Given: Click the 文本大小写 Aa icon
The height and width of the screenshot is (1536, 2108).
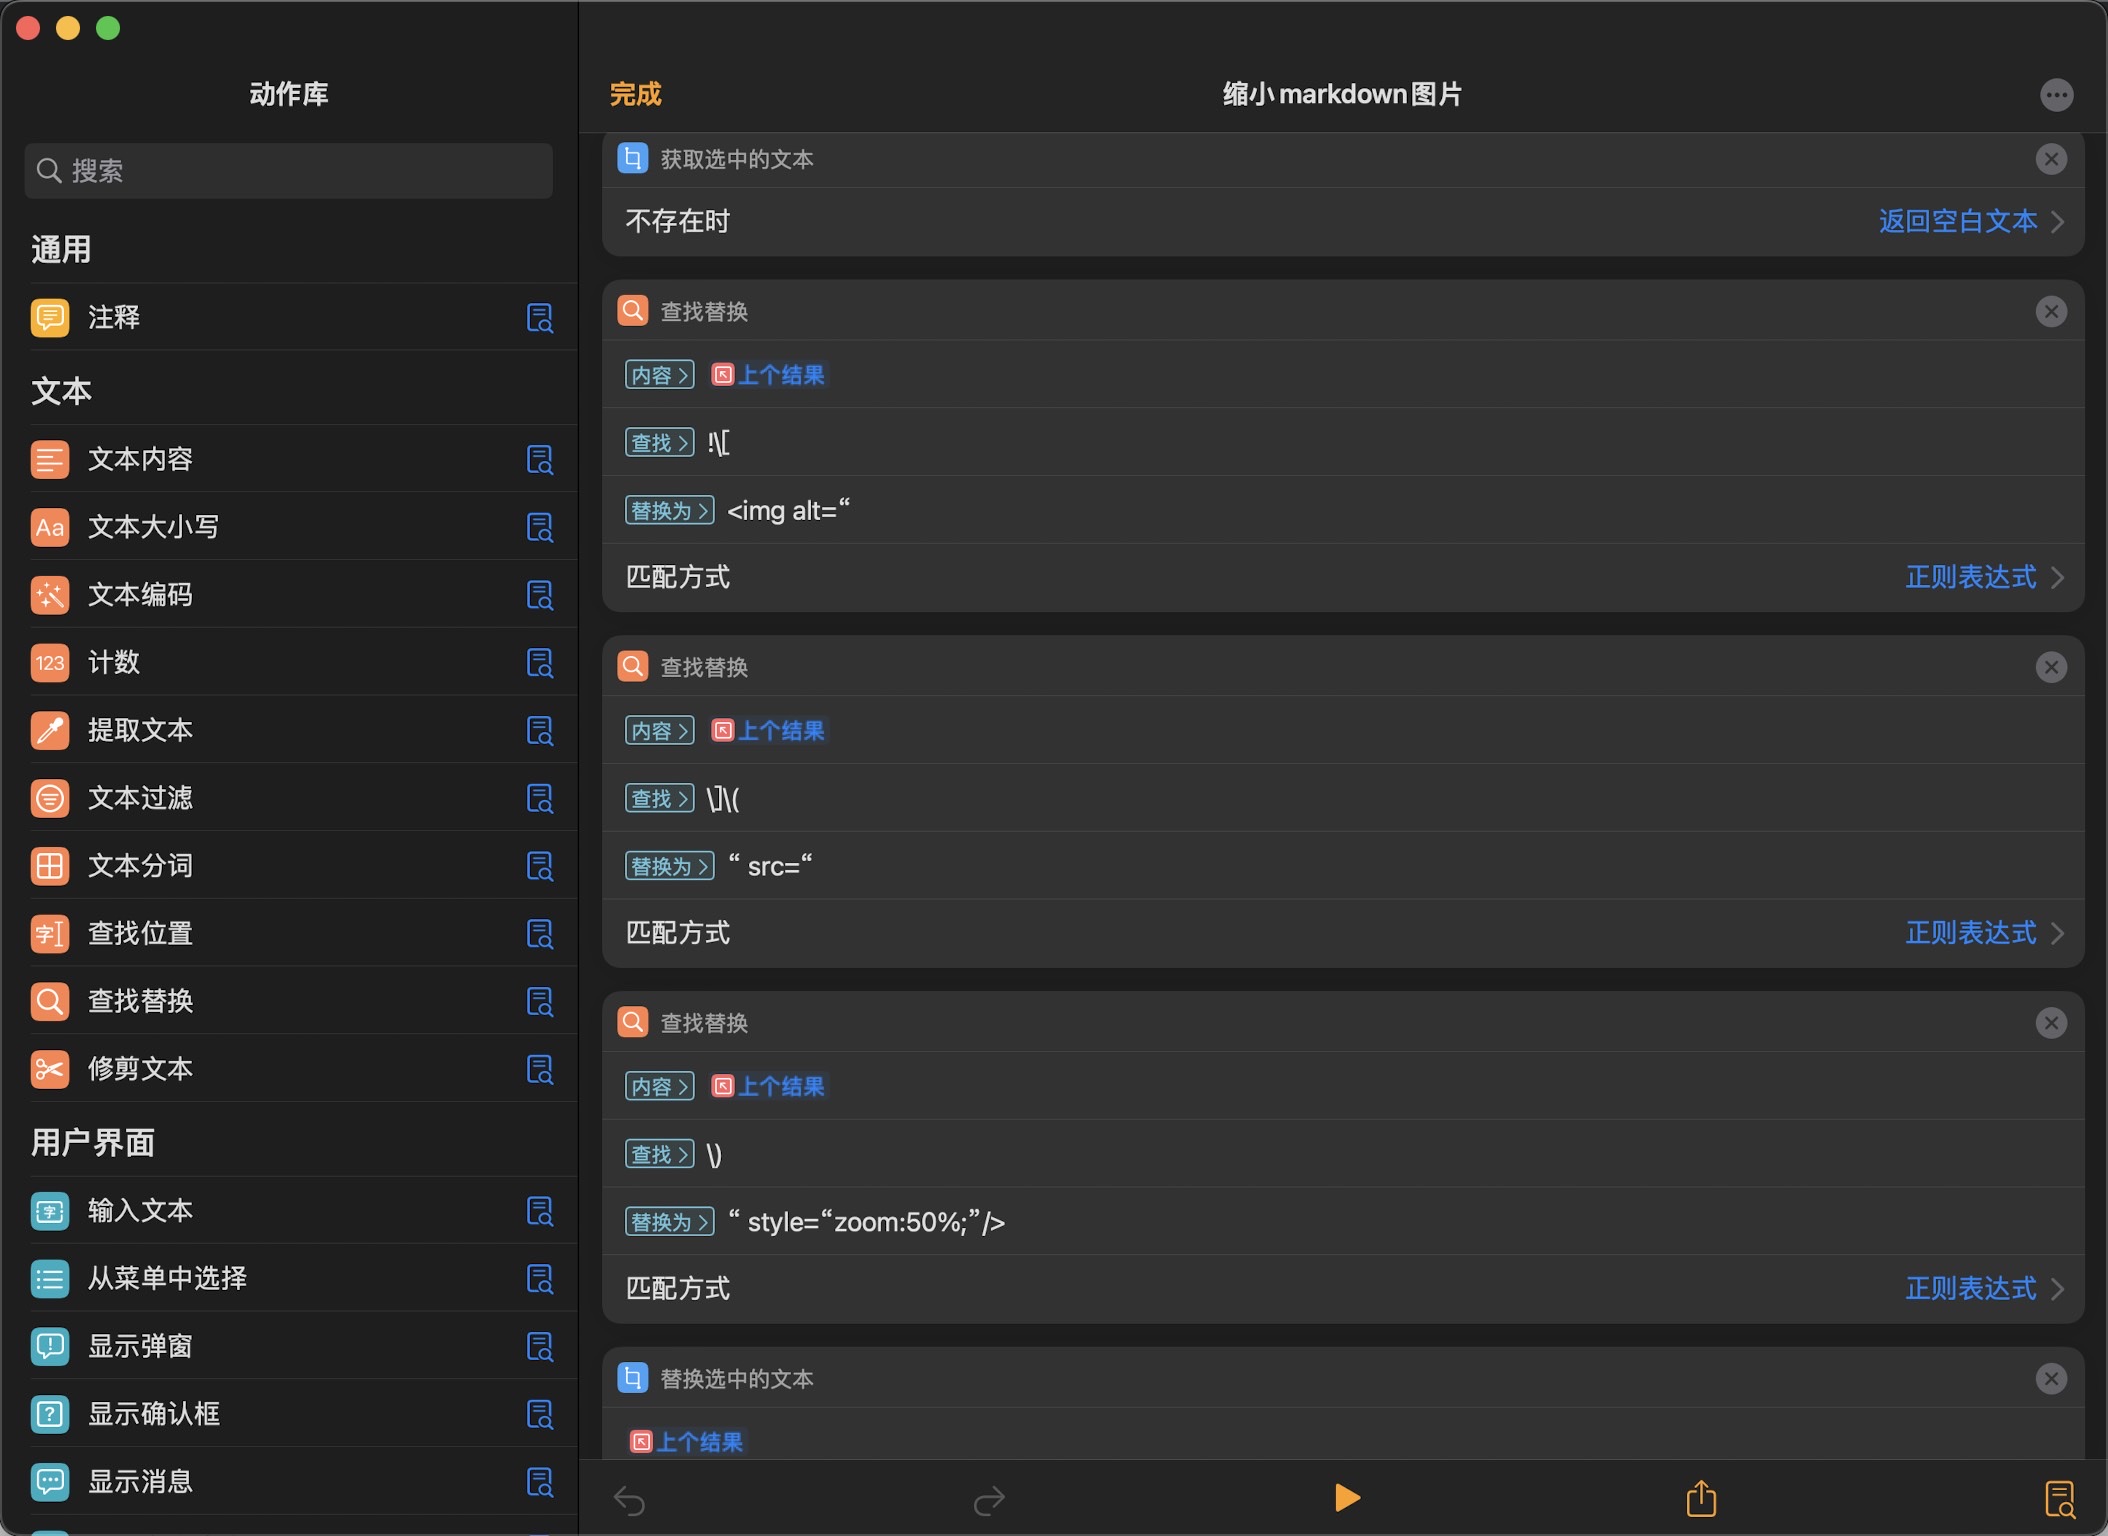Looking at the screenshot, I should (x=50, y=527).
